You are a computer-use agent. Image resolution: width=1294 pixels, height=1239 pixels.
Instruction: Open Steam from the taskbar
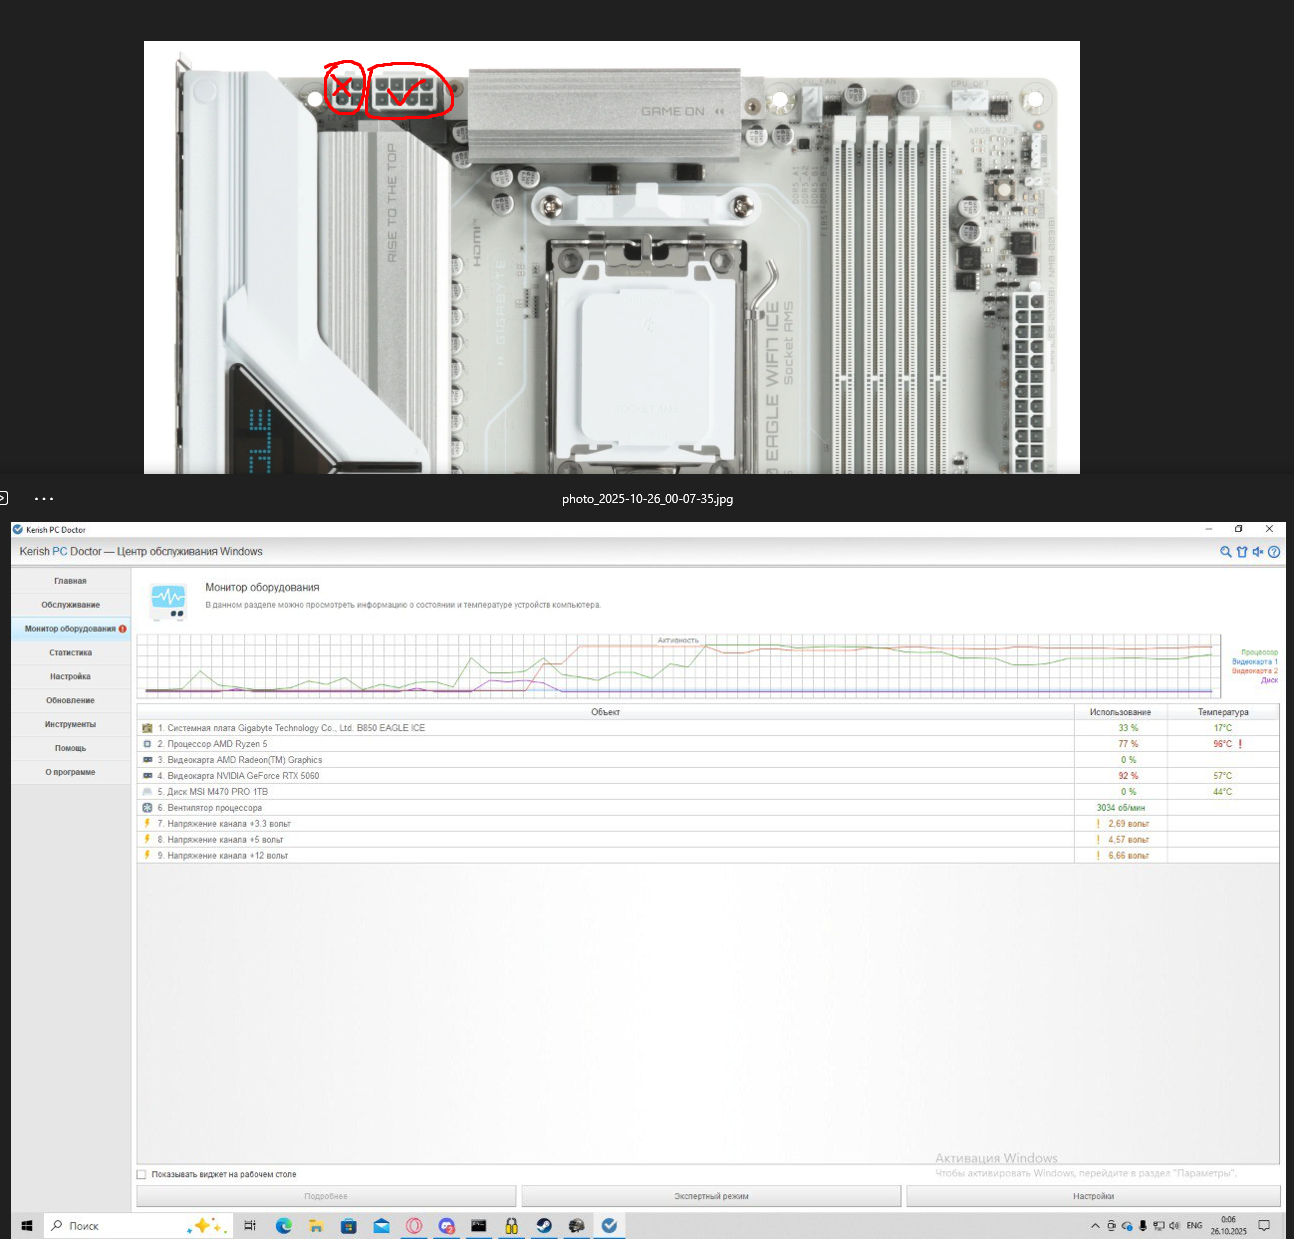point(544,1225)
